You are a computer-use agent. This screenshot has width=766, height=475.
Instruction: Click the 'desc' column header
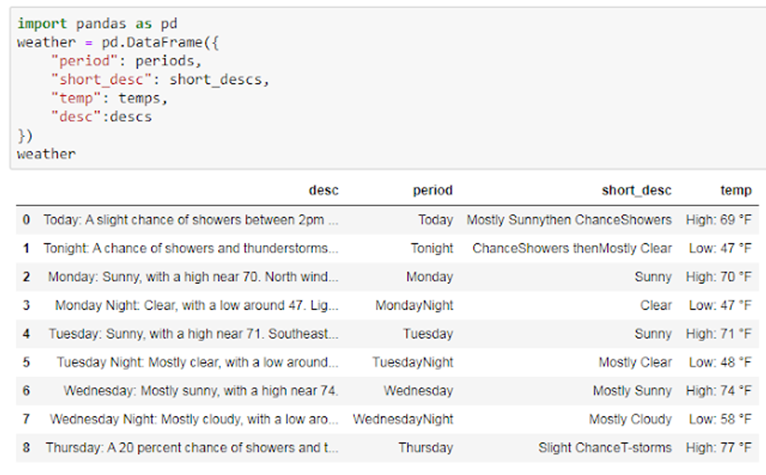point(323,190)
